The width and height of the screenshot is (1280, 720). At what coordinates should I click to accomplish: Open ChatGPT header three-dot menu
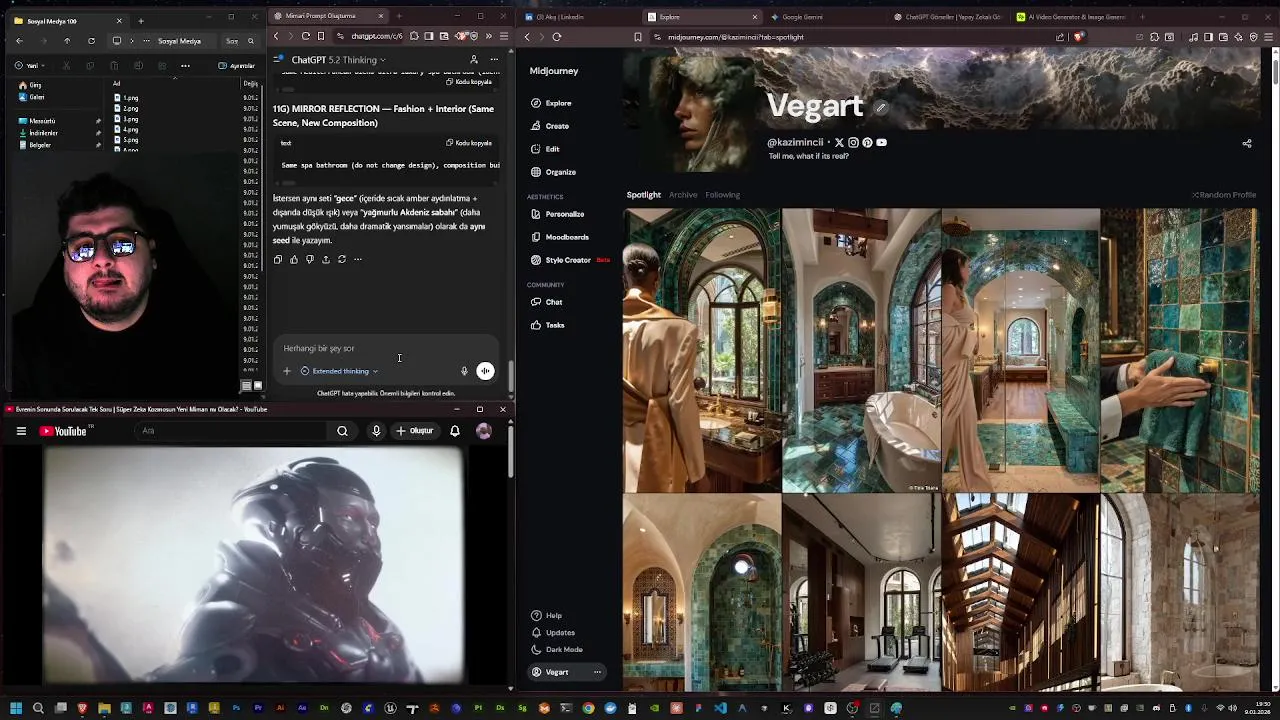494,60
